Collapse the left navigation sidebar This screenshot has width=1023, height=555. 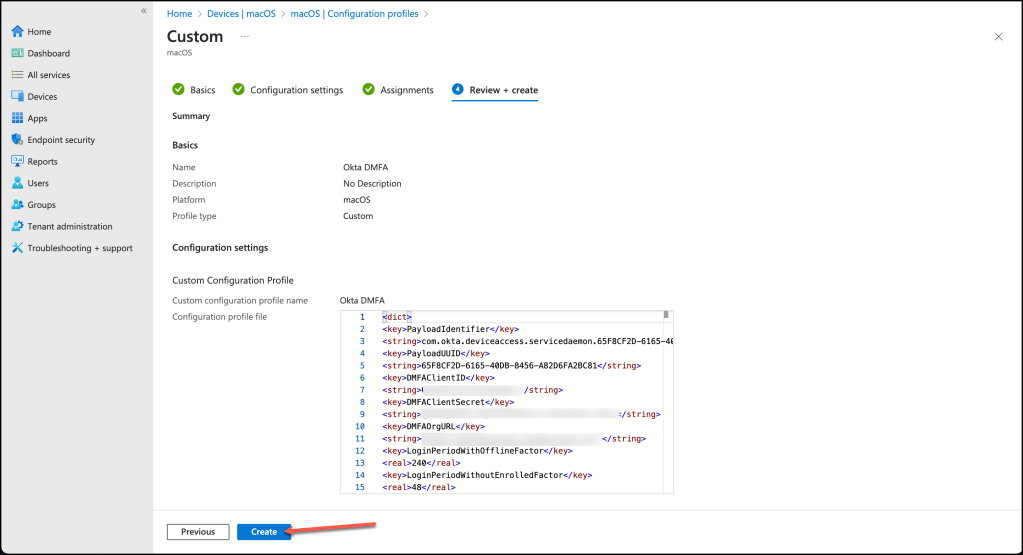pos(143,11)
